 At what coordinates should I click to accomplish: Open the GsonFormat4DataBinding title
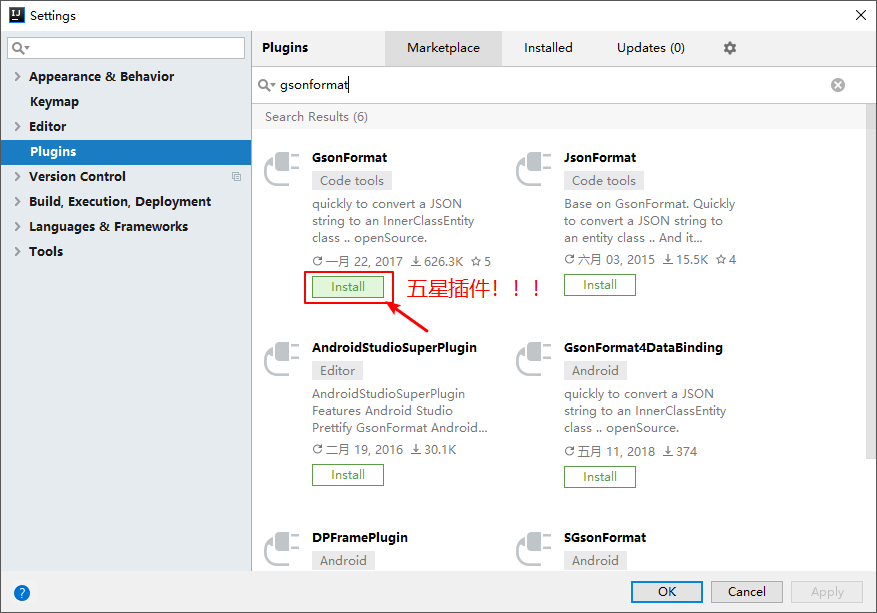click(643, 348)
